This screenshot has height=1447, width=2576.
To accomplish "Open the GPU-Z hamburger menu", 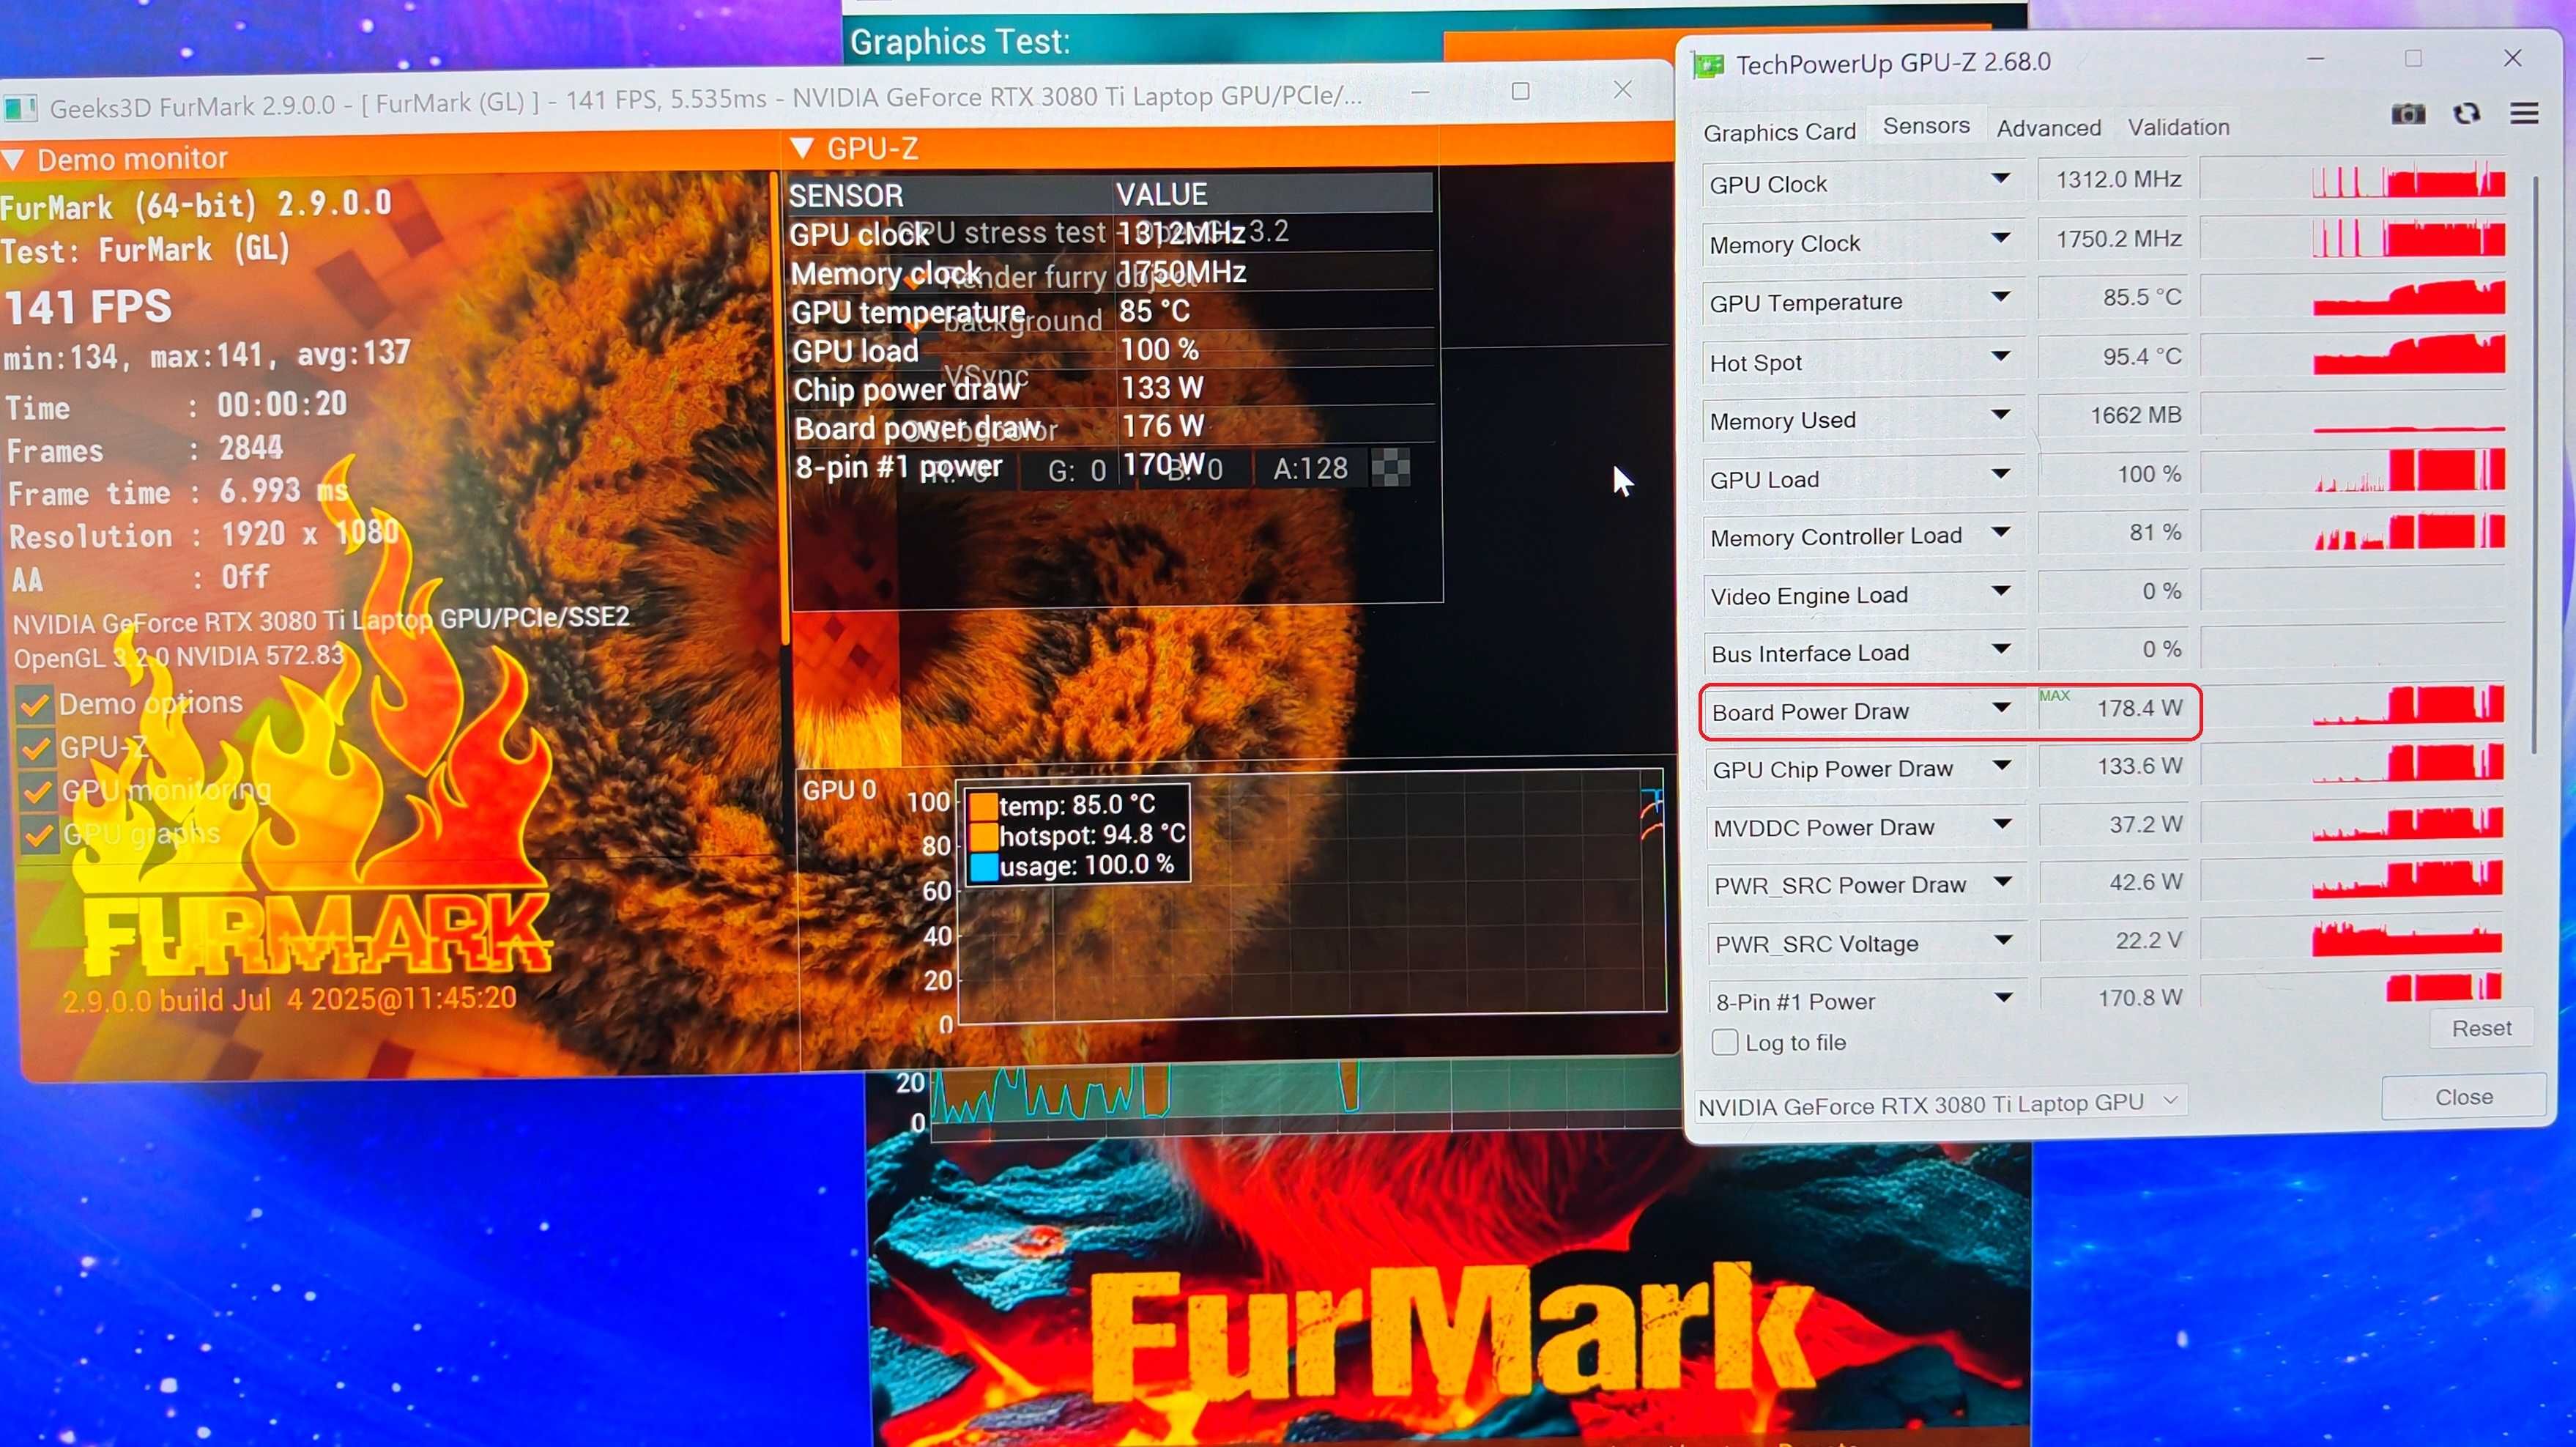I will [2524, 113].
